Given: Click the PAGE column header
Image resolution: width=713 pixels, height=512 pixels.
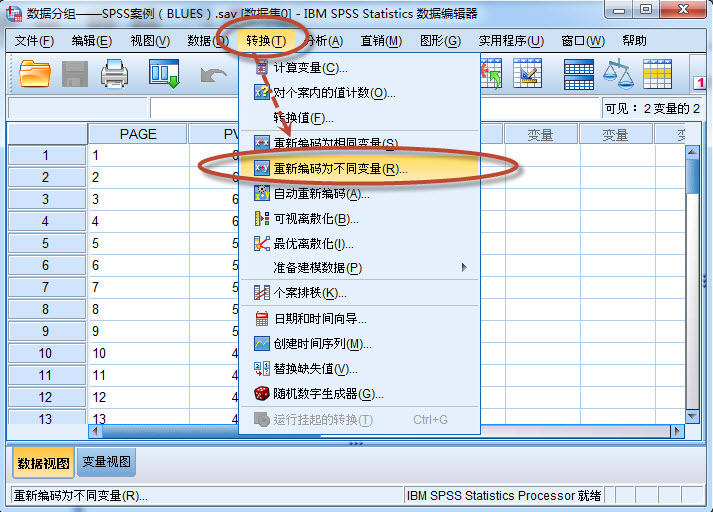Looking at the screenshot, I should pos(137,134).
